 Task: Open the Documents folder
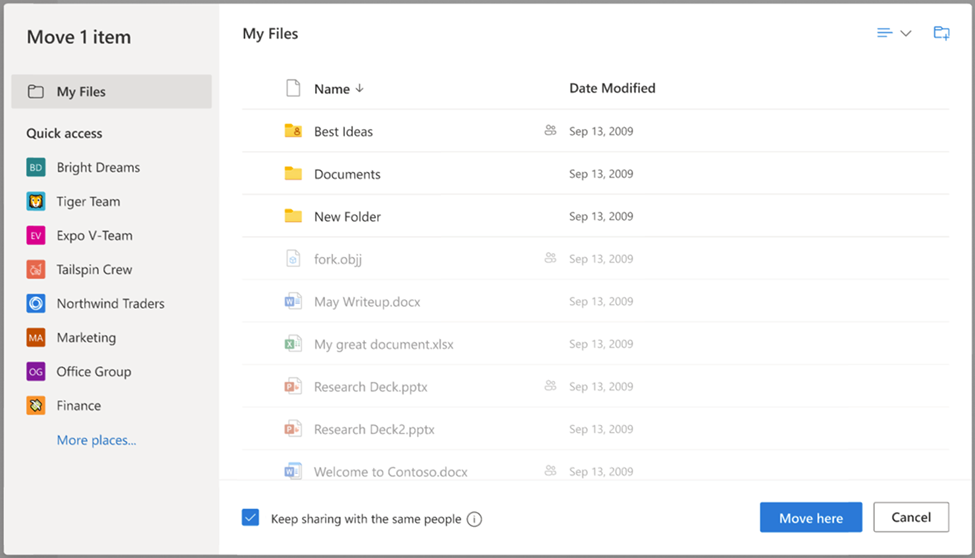[x=347, y=174]
